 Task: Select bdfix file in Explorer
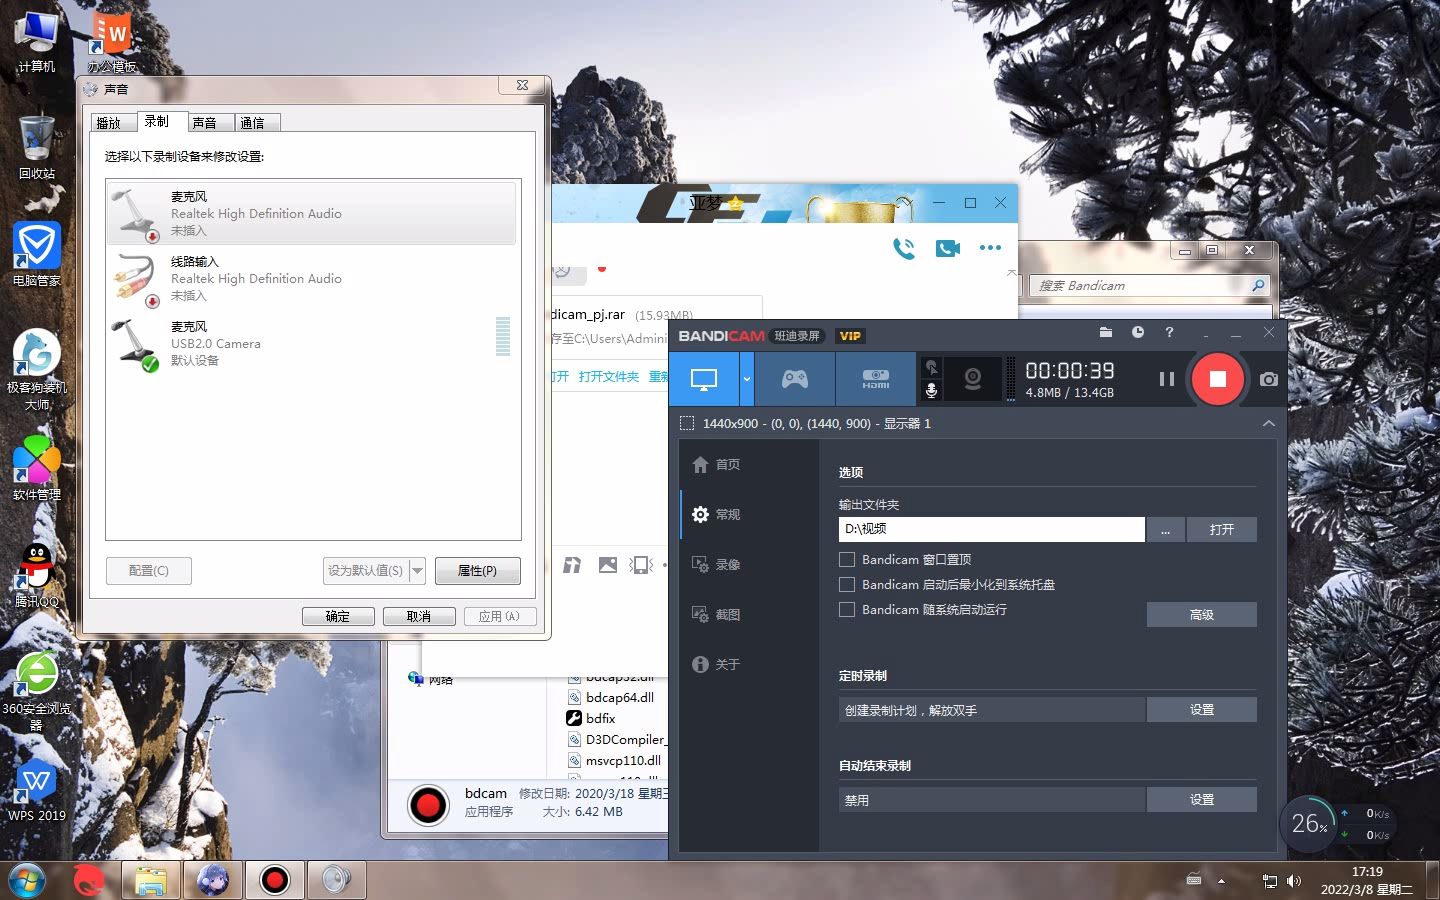592,718
